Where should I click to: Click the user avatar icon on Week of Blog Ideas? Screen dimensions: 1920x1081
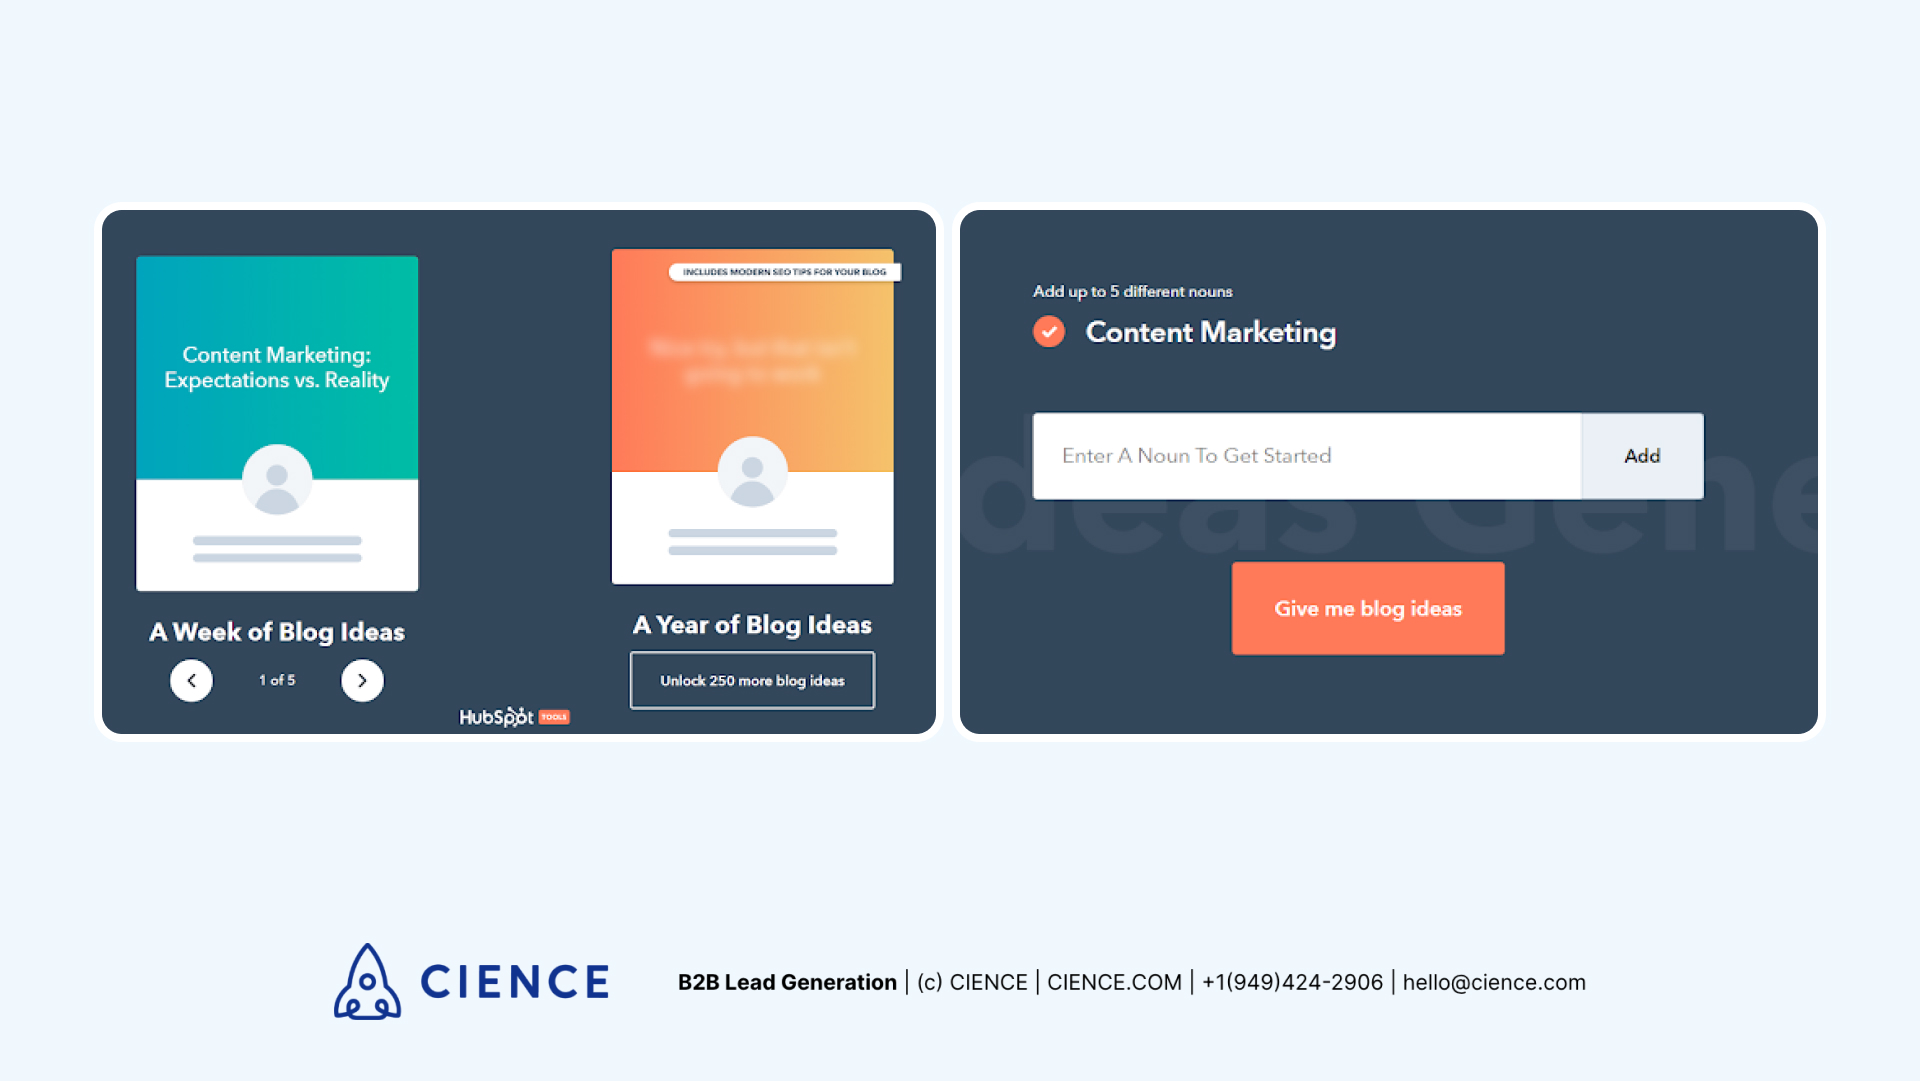click(276, 482)
